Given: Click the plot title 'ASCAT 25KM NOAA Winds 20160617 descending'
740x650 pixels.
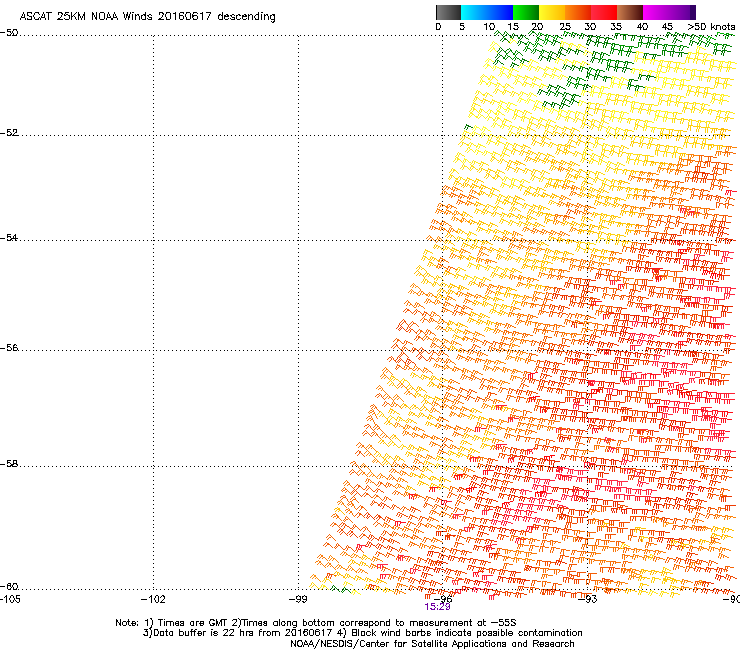Looking at the screenshot, I should [147, 17].
